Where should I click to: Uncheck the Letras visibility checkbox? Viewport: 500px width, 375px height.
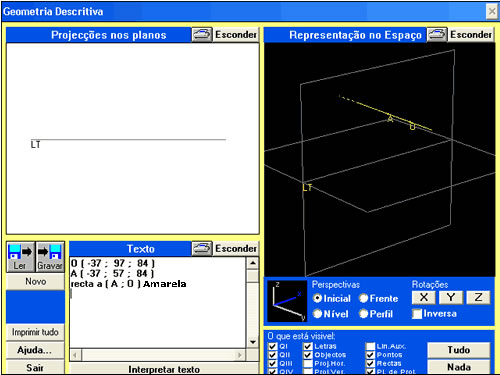click(308, 346)
